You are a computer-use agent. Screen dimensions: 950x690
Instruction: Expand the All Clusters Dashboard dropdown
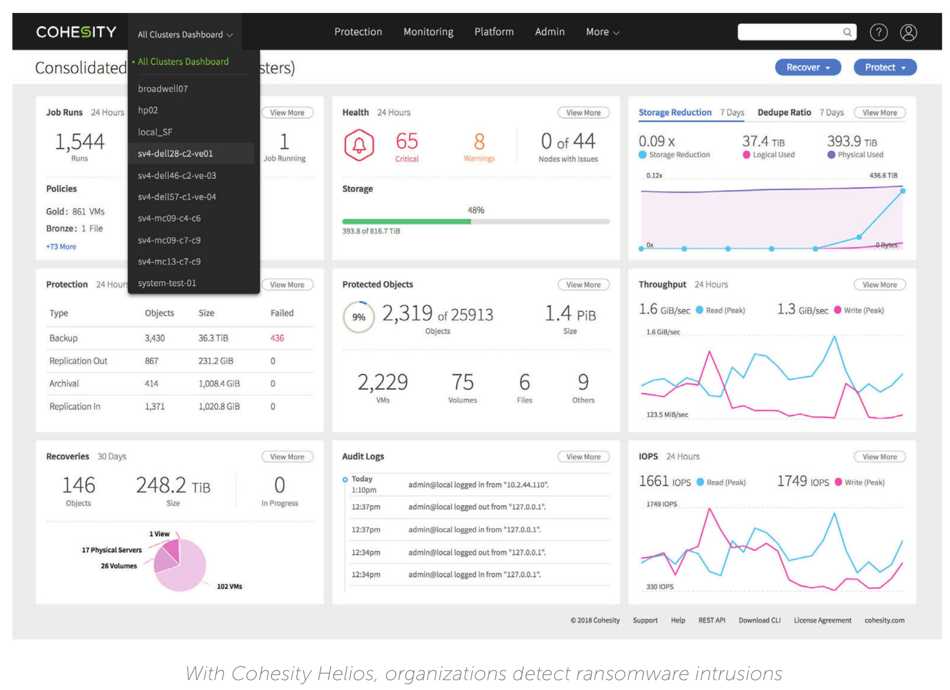click(x=185, y=35)
